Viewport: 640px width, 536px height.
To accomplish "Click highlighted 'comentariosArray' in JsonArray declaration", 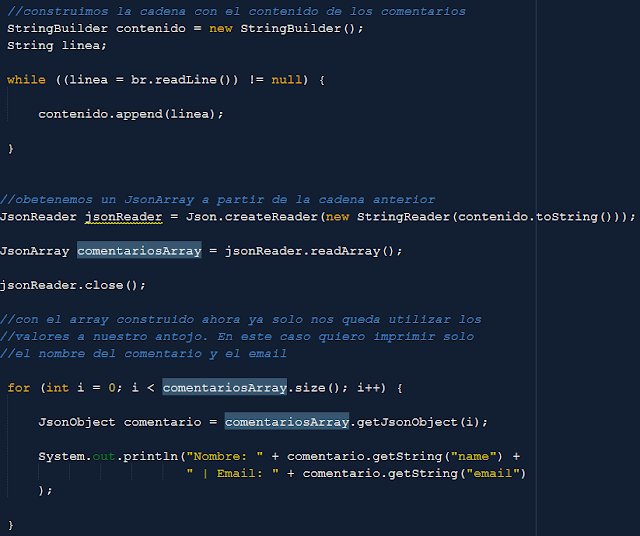I will (x=139, y=251).
